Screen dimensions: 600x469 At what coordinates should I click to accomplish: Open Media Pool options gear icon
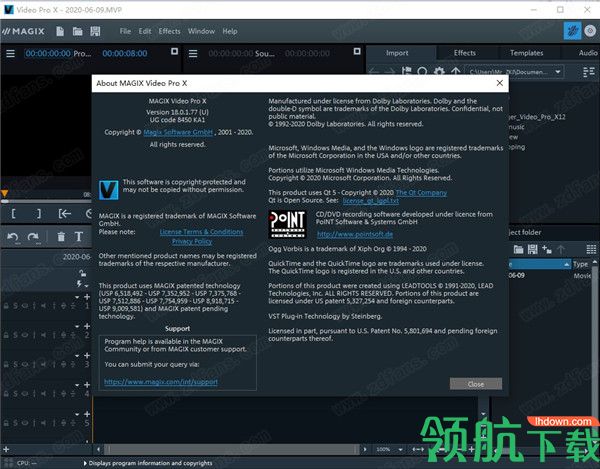(439, 72)
